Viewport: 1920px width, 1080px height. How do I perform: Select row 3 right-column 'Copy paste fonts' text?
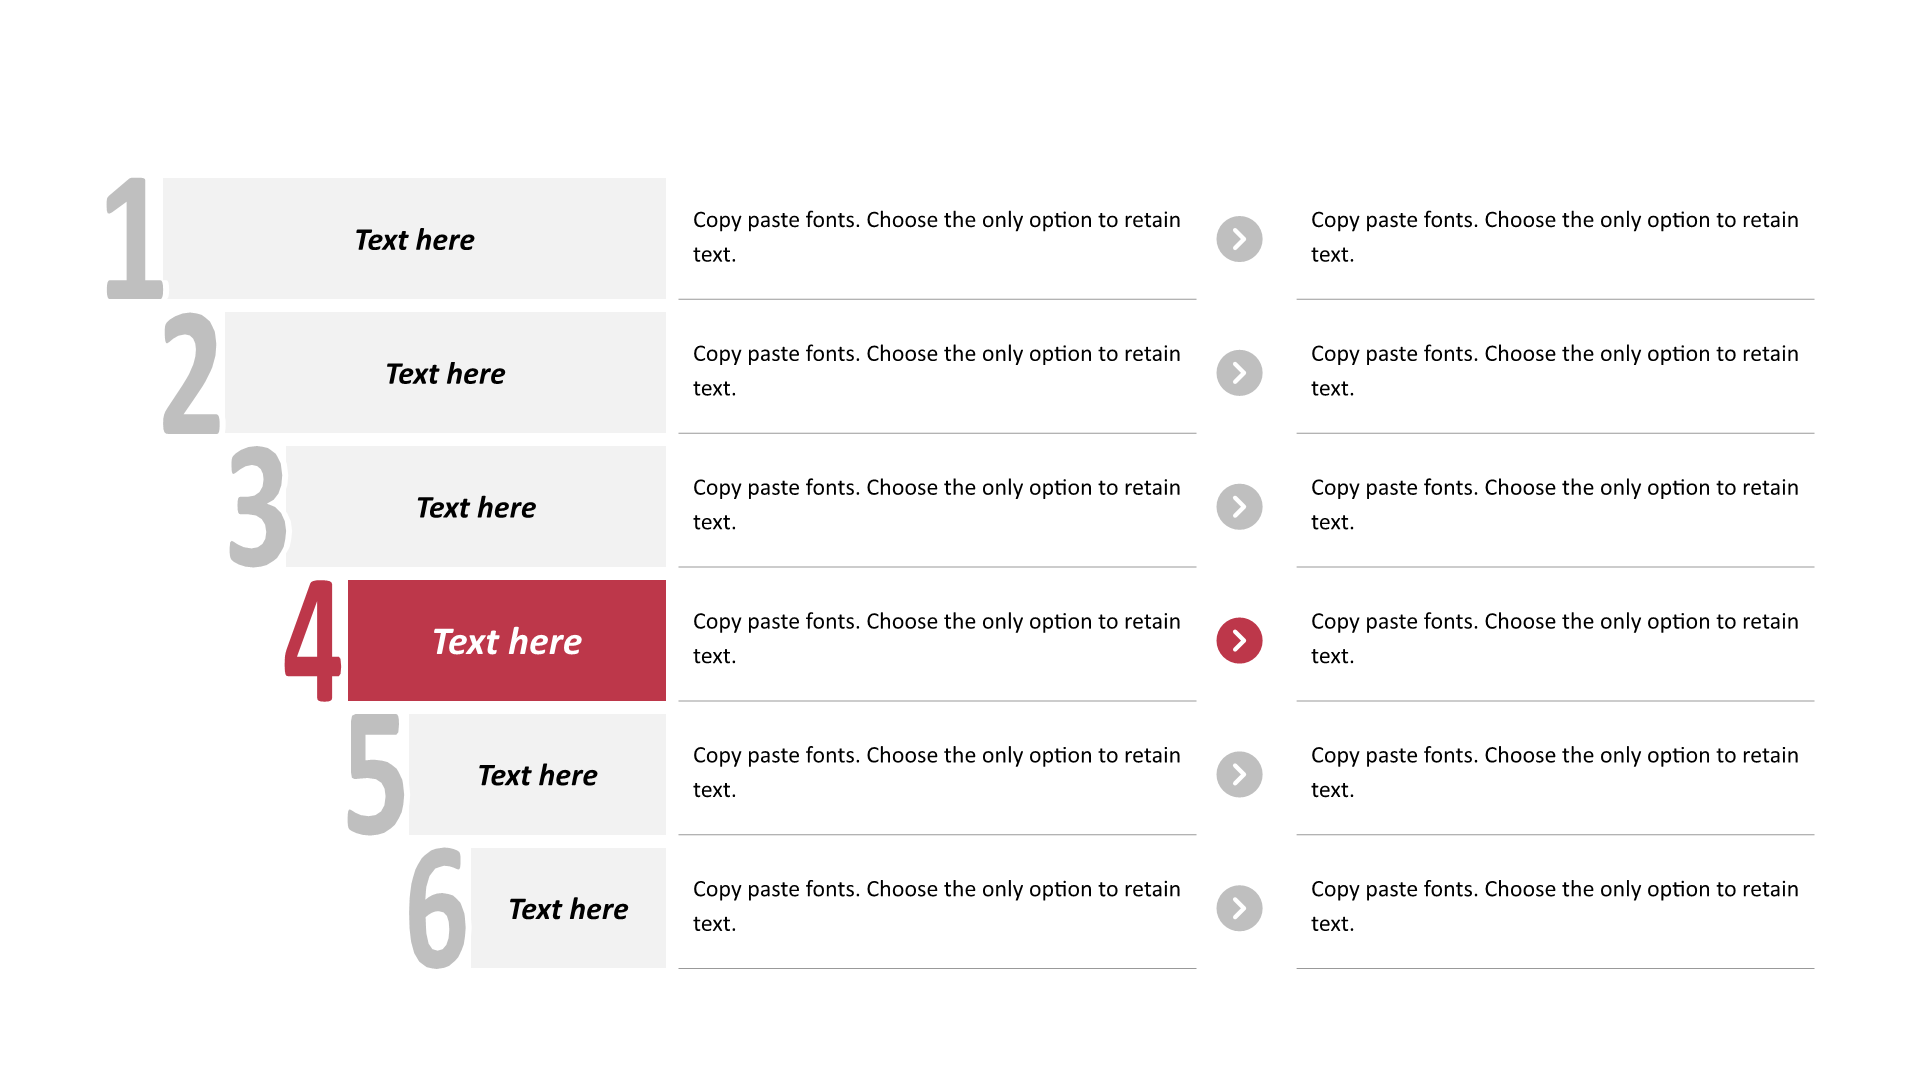1555,505
